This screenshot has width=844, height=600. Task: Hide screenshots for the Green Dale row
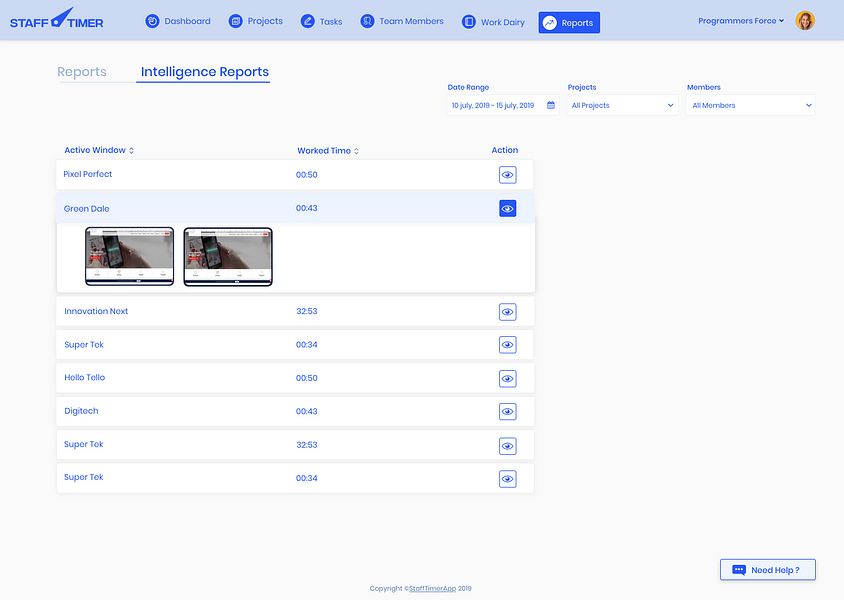pos(508,208)
